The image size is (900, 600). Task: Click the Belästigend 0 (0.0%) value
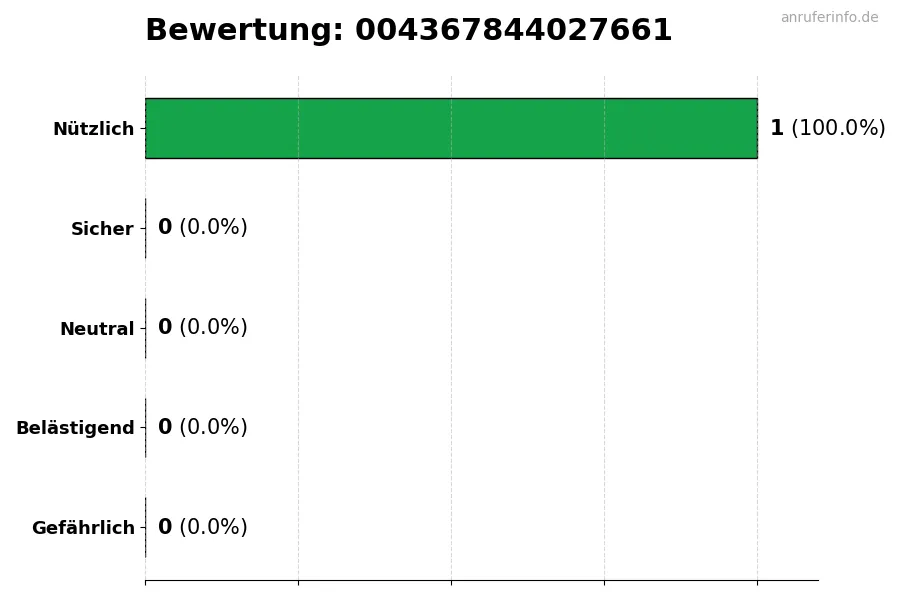click(202, 428)
